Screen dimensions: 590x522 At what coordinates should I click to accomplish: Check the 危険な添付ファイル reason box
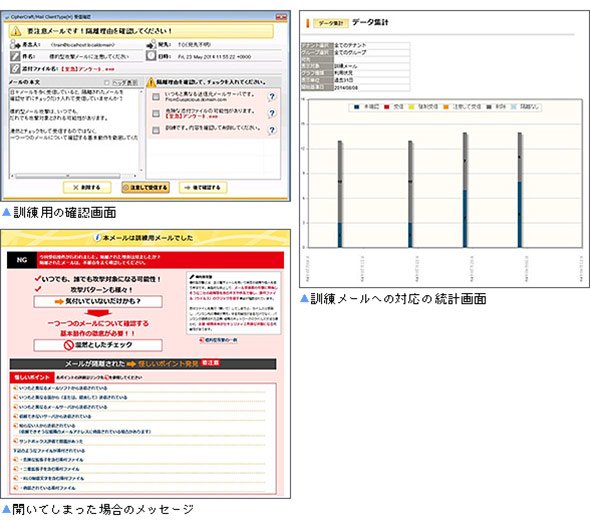point(156,113)
